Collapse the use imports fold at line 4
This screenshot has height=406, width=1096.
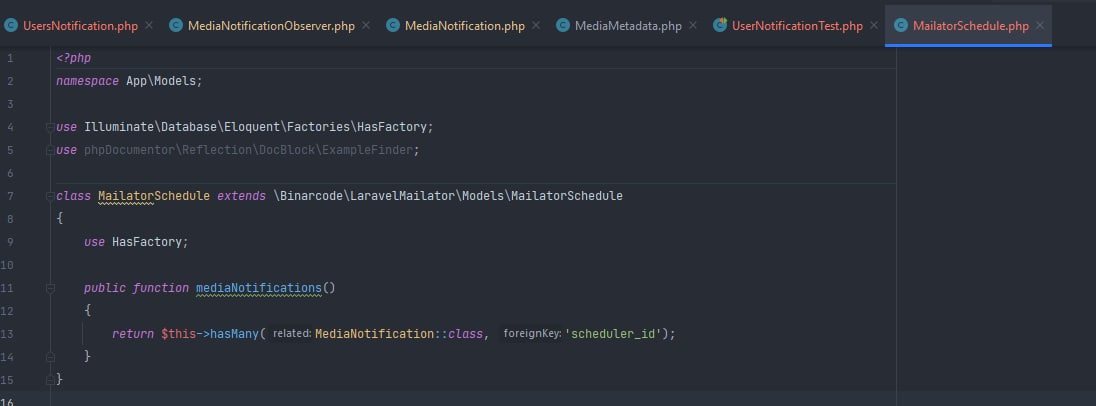[x=50, y=127]
